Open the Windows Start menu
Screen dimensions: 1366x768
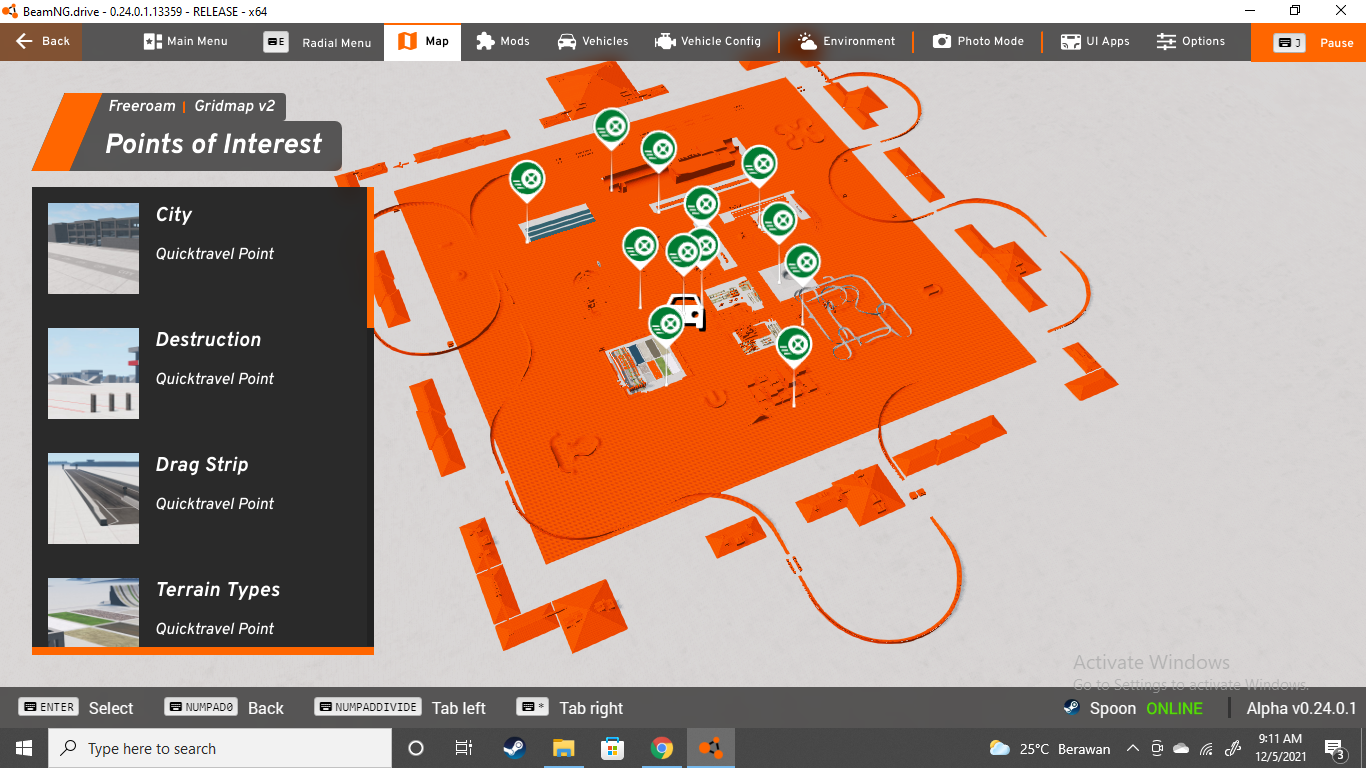pos(24,748)
